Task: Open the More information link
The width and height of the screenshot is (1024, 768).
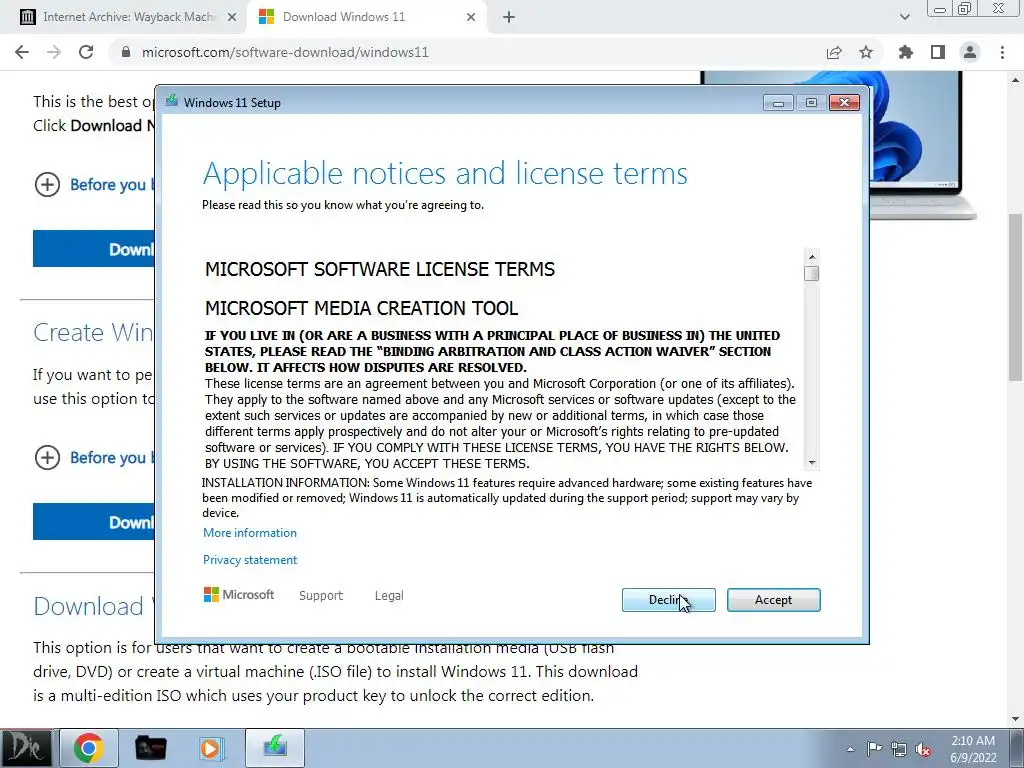Action: pos(249,532)
